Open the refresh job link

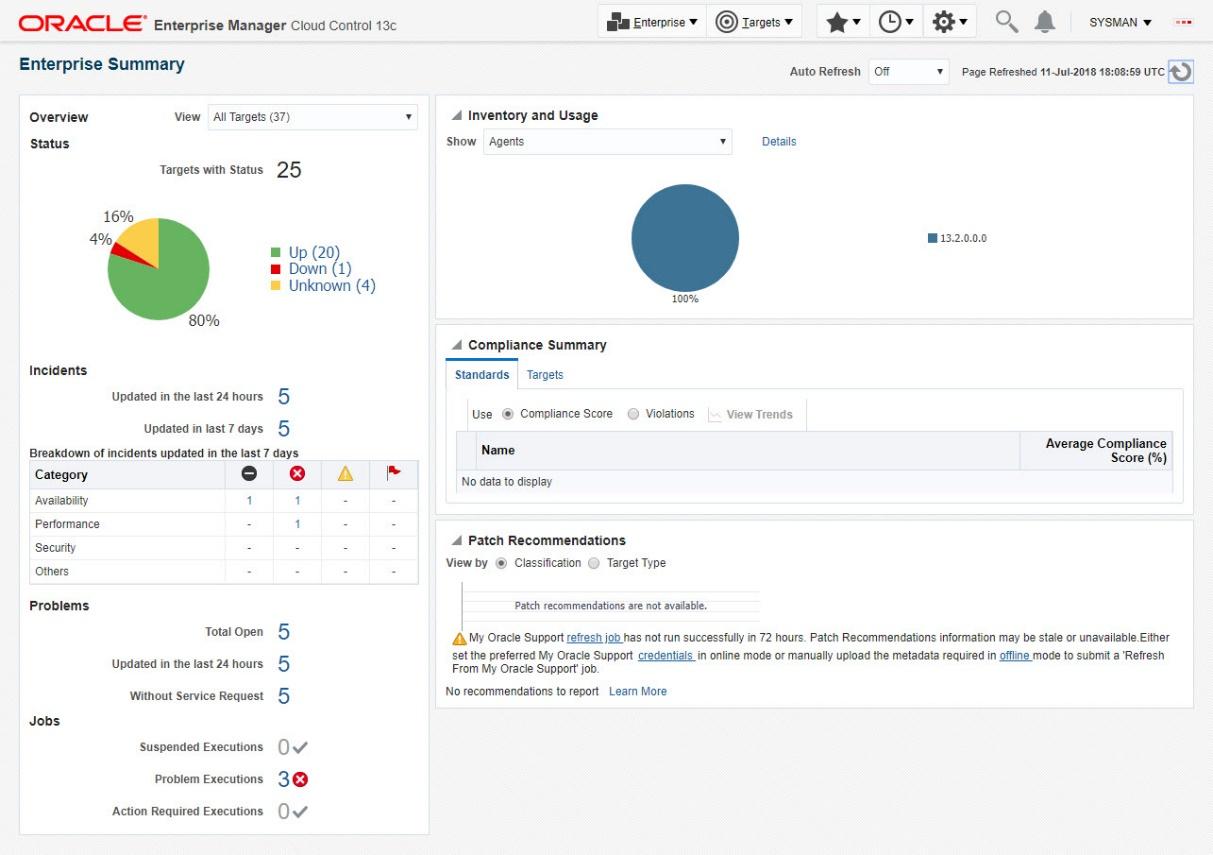594,638
